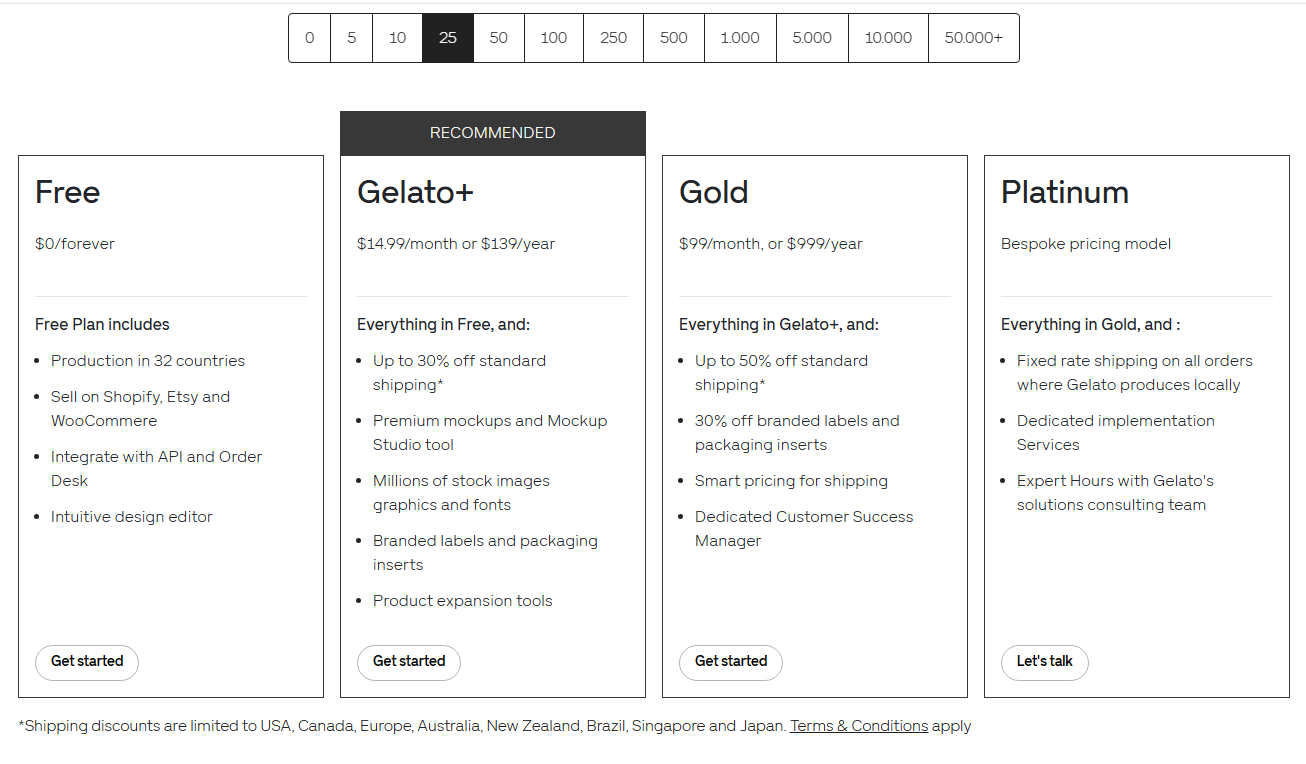Viewport: 1306px width, 764px height.
Task: Select the 50.000+ orders option
Action: [974, 38]
